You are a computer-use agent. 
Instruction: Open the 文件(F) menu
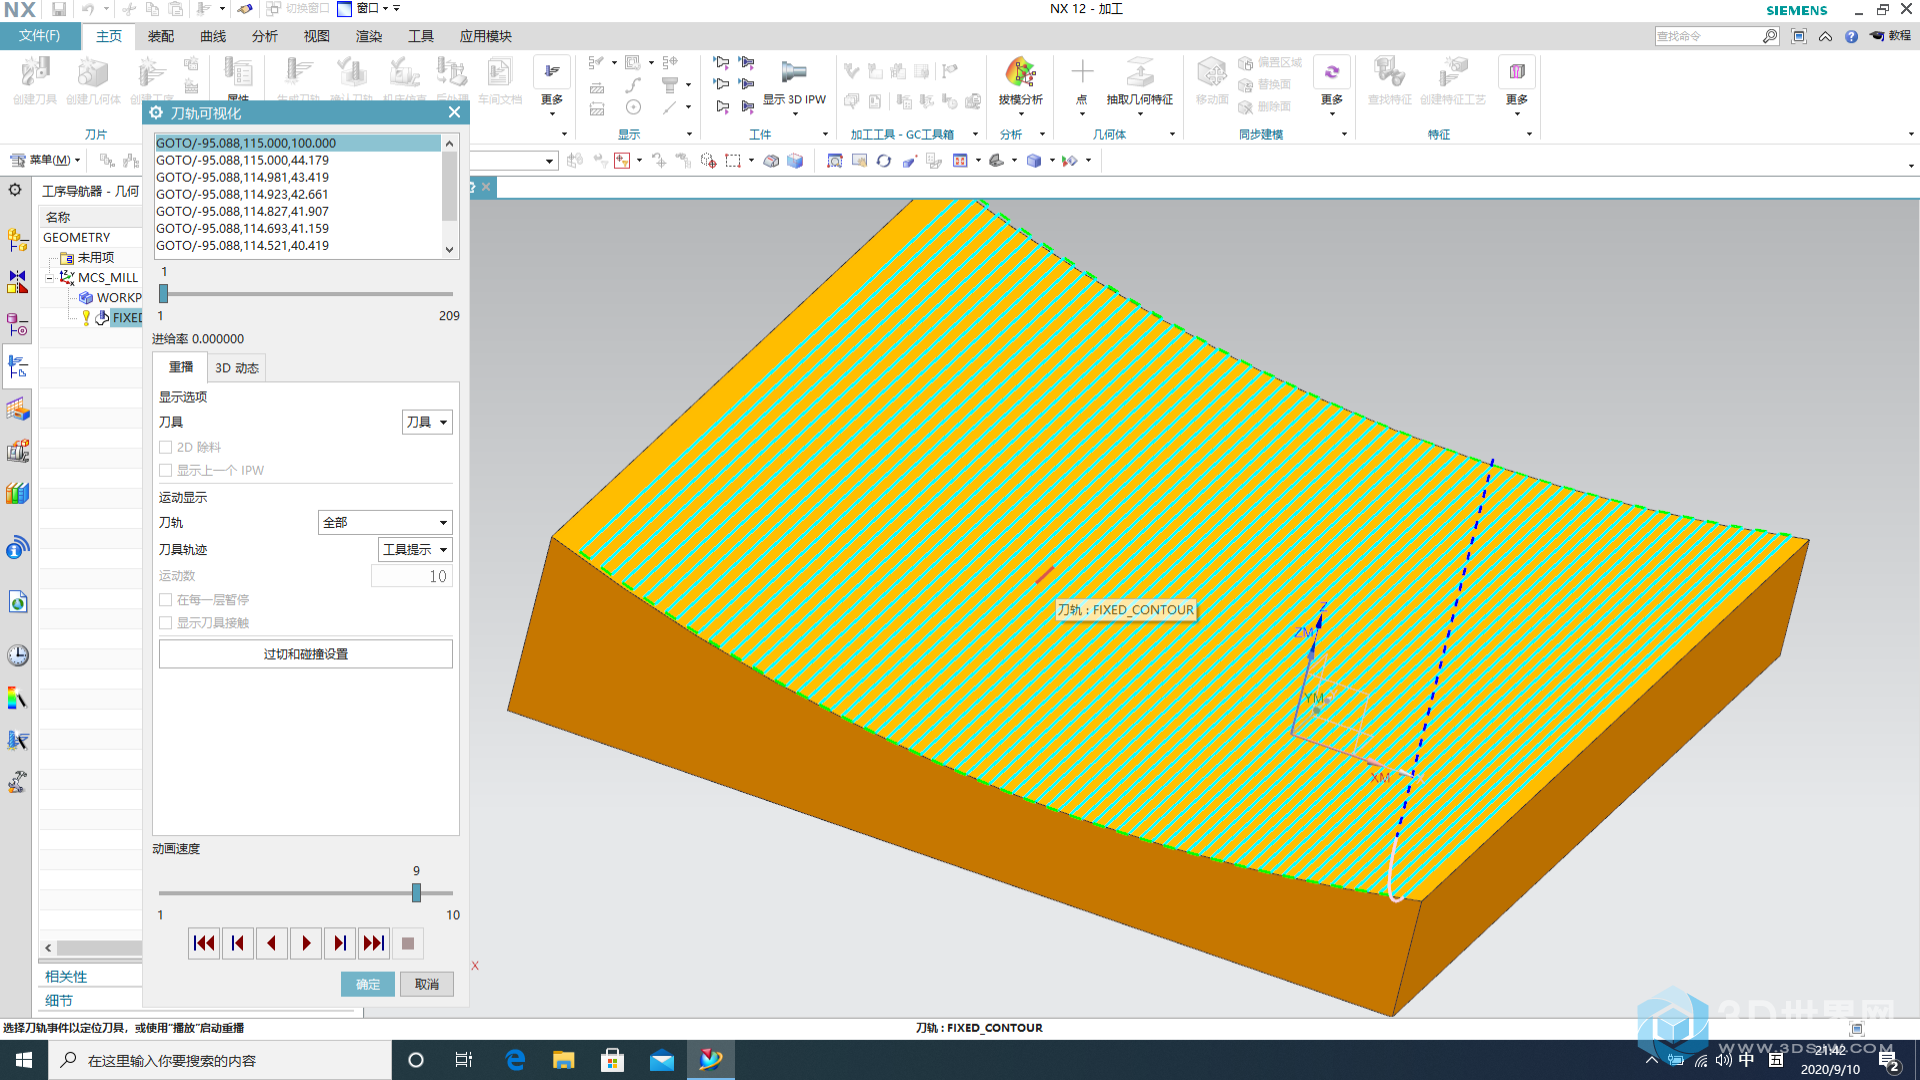40,36
